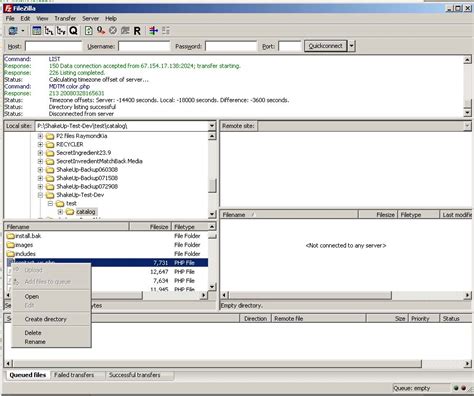Select the Queued files tab
This screenshot has width=474, height=396.
coord(28,375)
